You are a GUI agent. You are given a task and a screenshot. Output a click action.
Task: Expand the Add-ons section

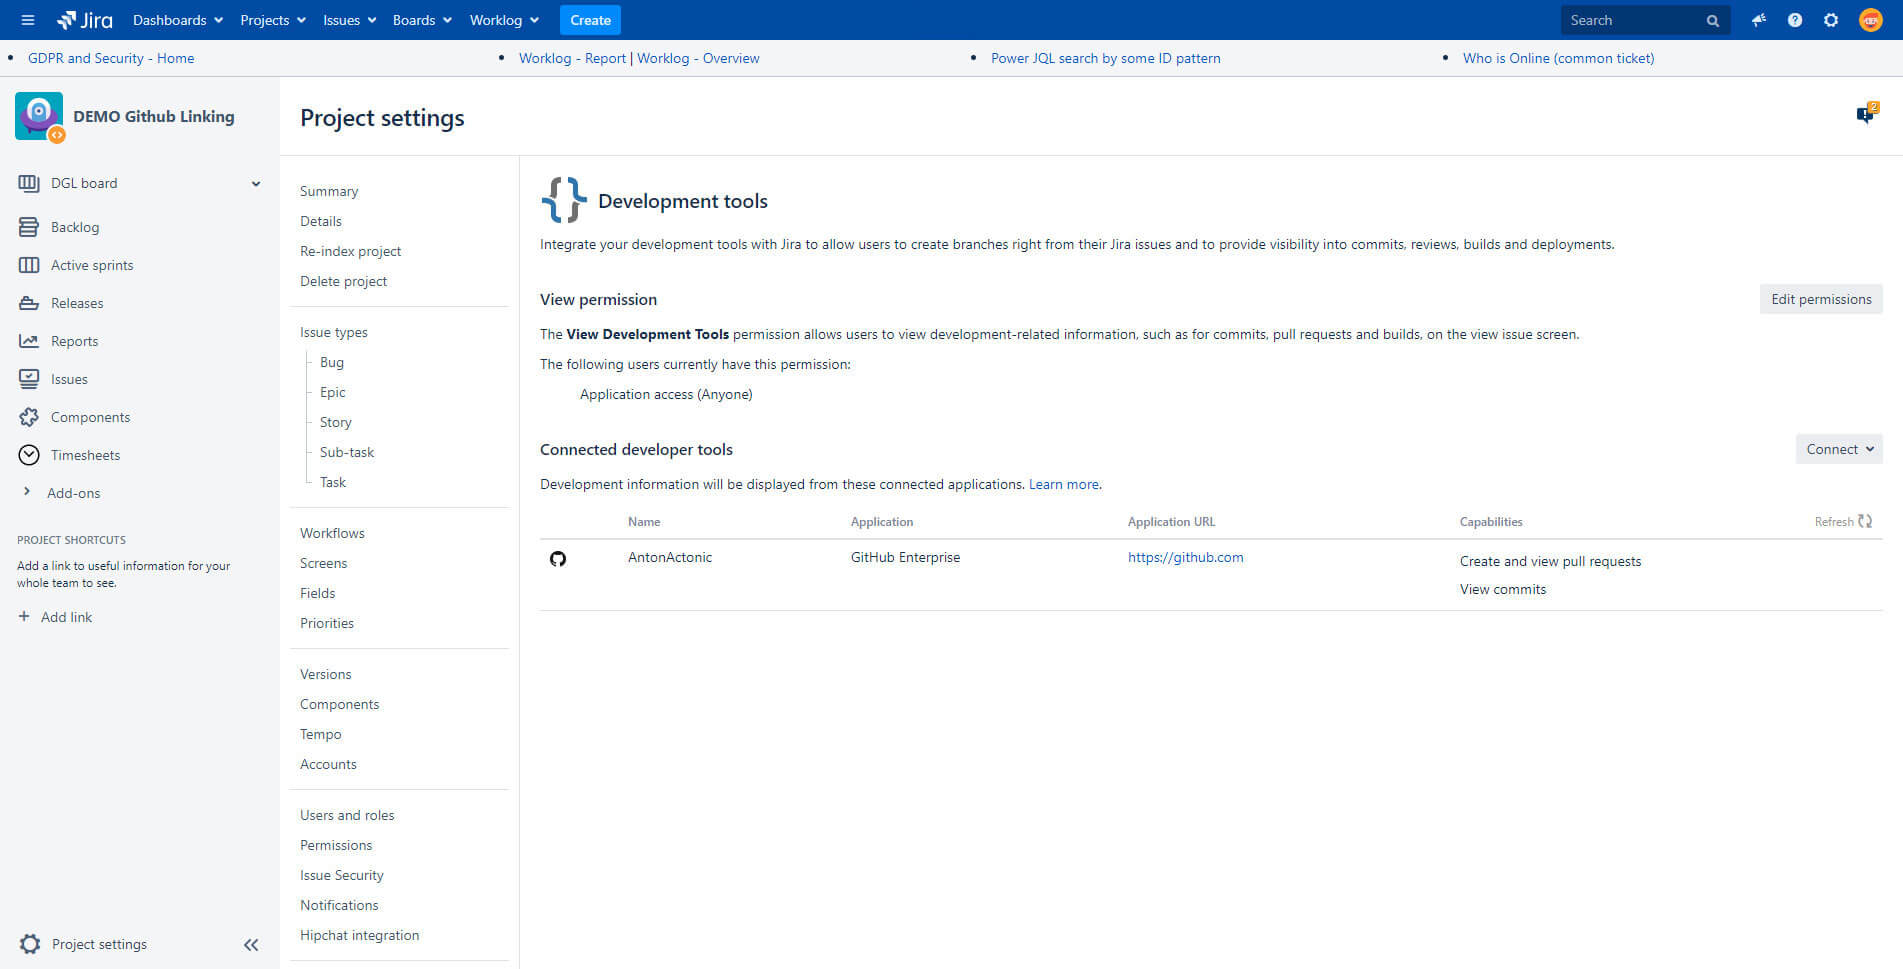(26, 492)
